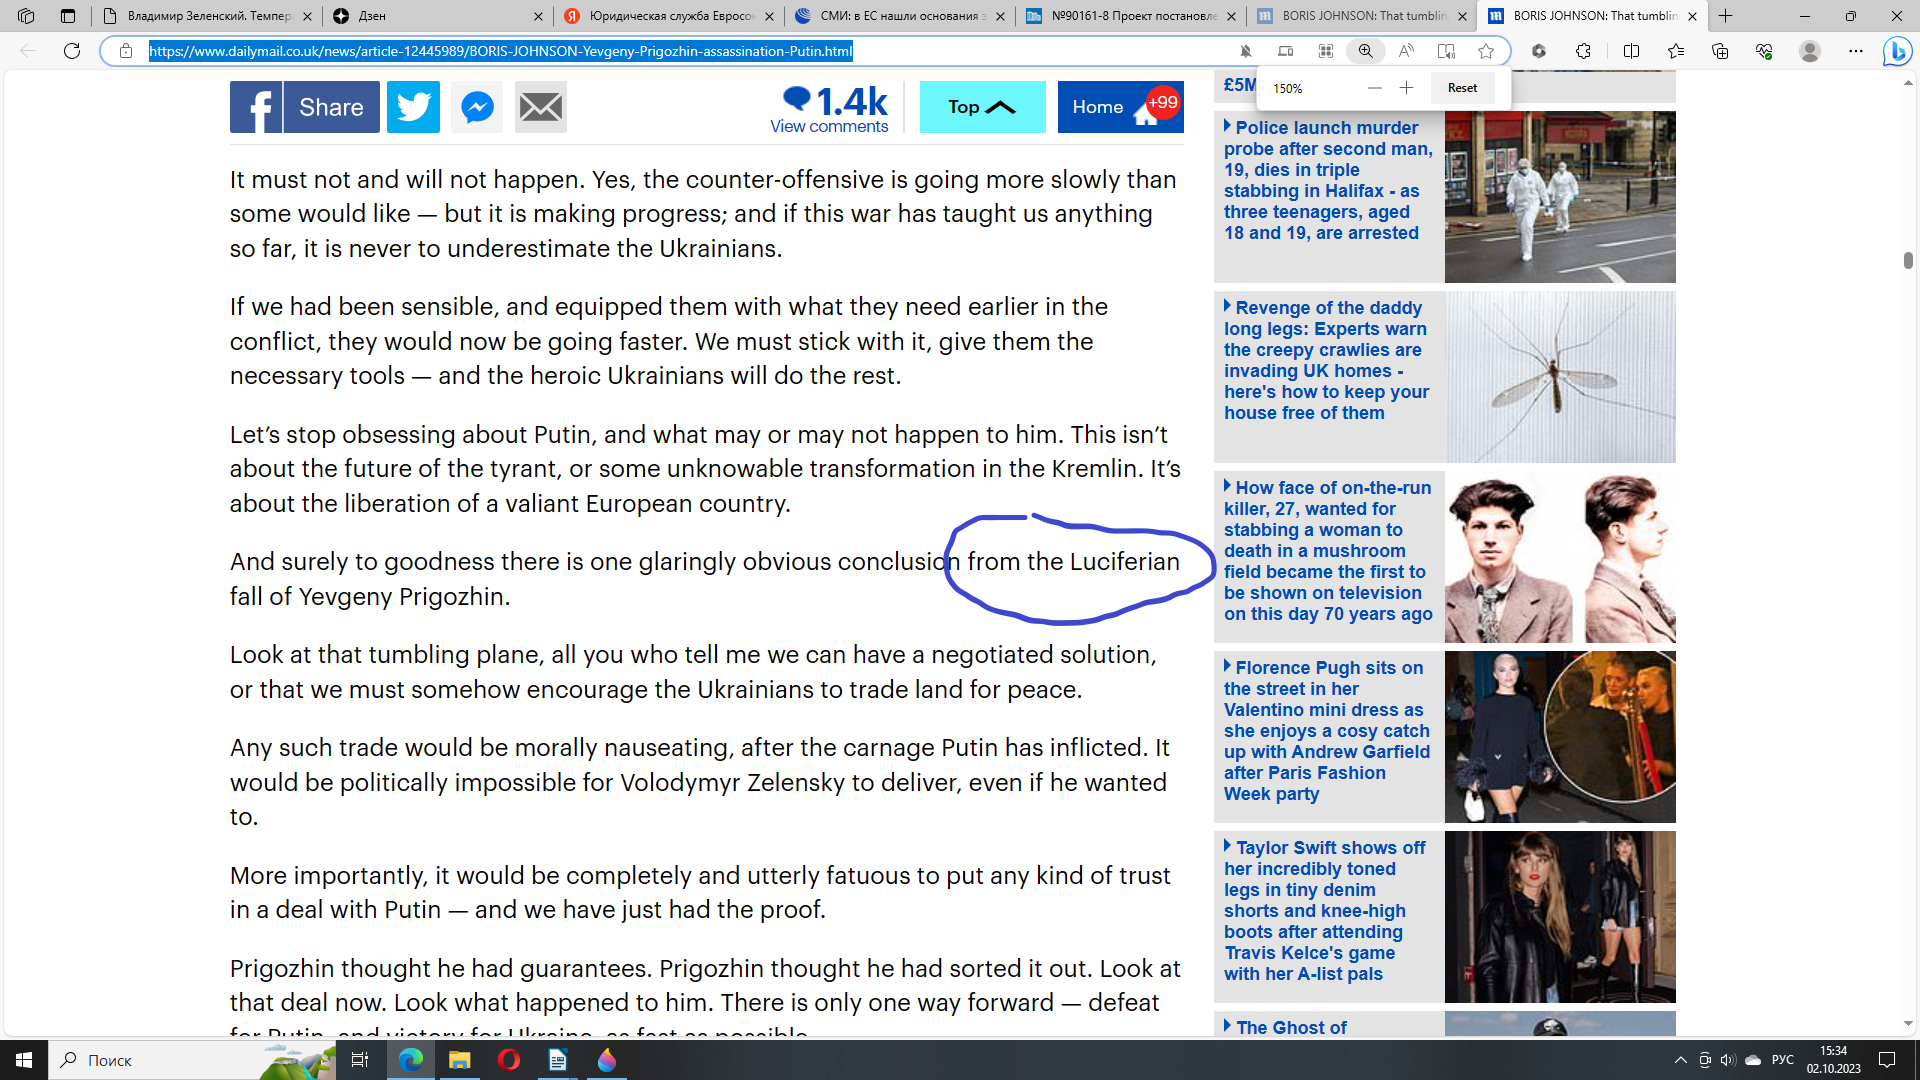Open tab actions menu icon
This screenshot has width=1920, height=1080.
coord(68,16)
